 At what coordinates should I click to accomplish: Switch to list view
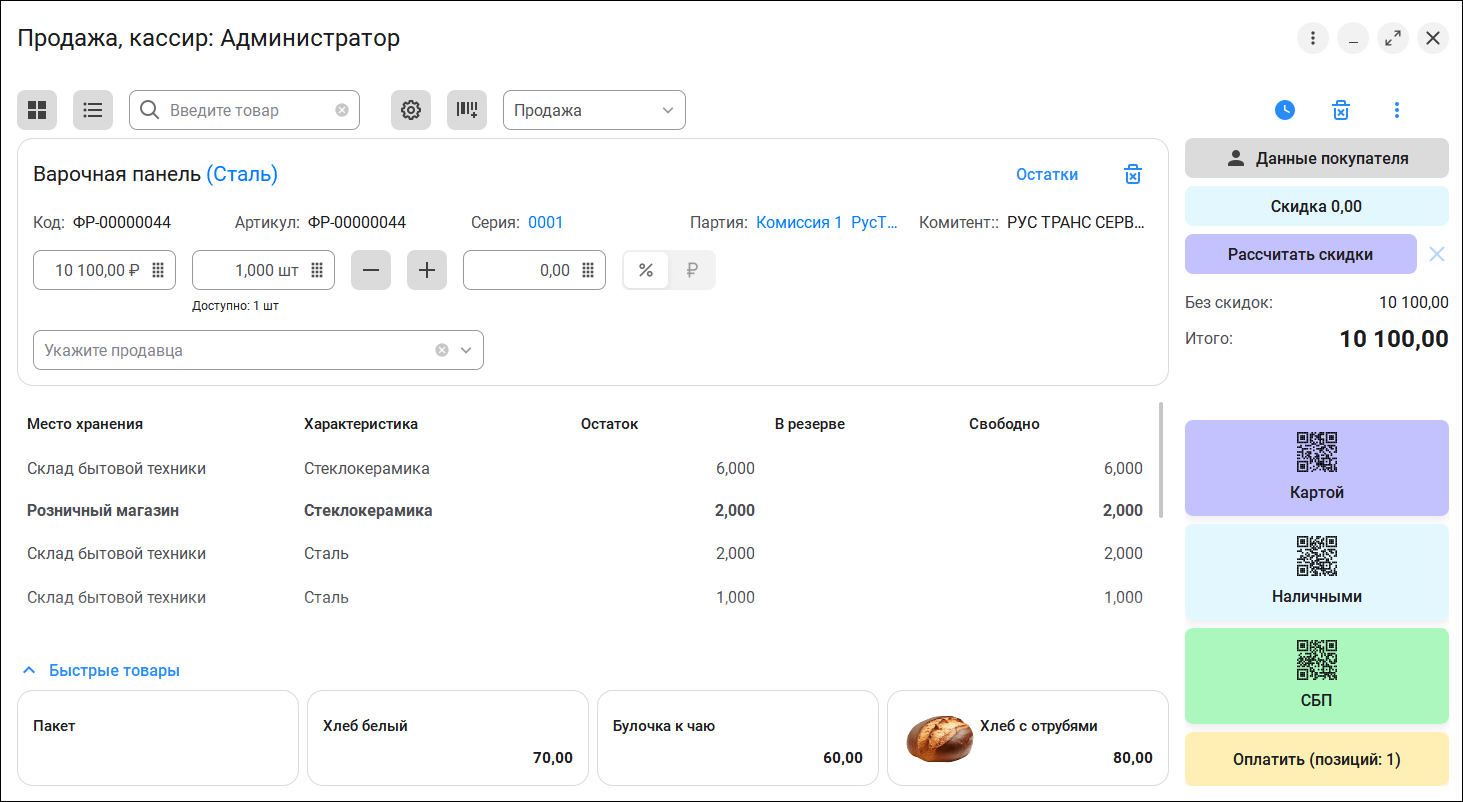coord(93,110)
